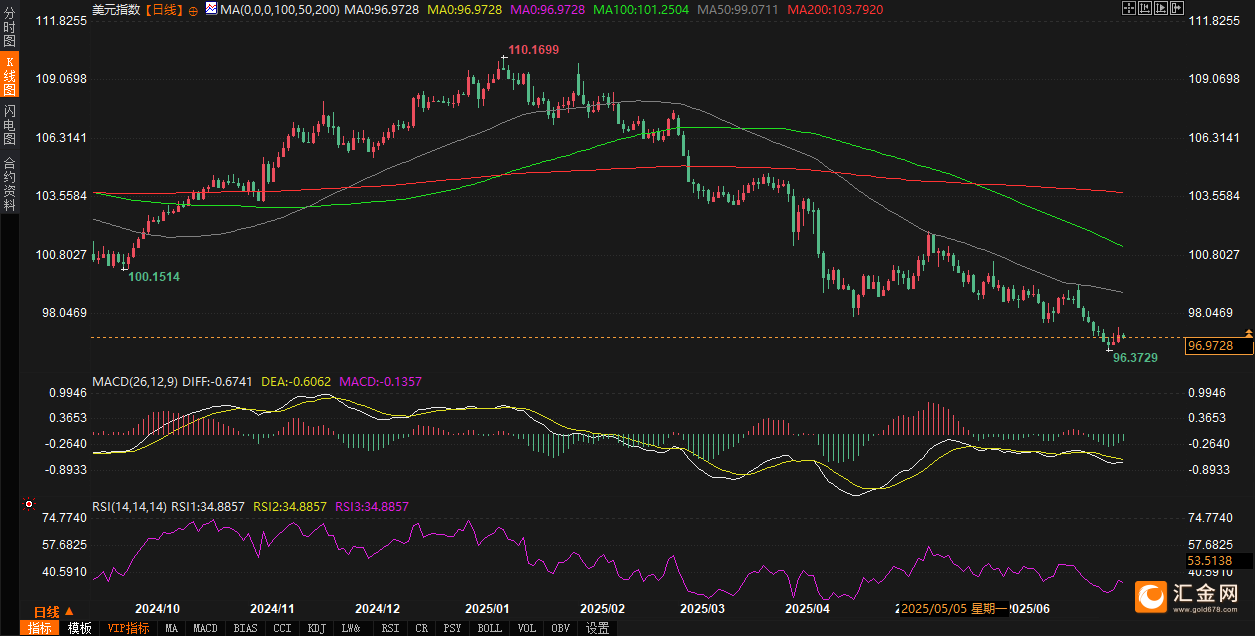
Task: Click the 100.1514 low price label
Action: coord(155,275)
